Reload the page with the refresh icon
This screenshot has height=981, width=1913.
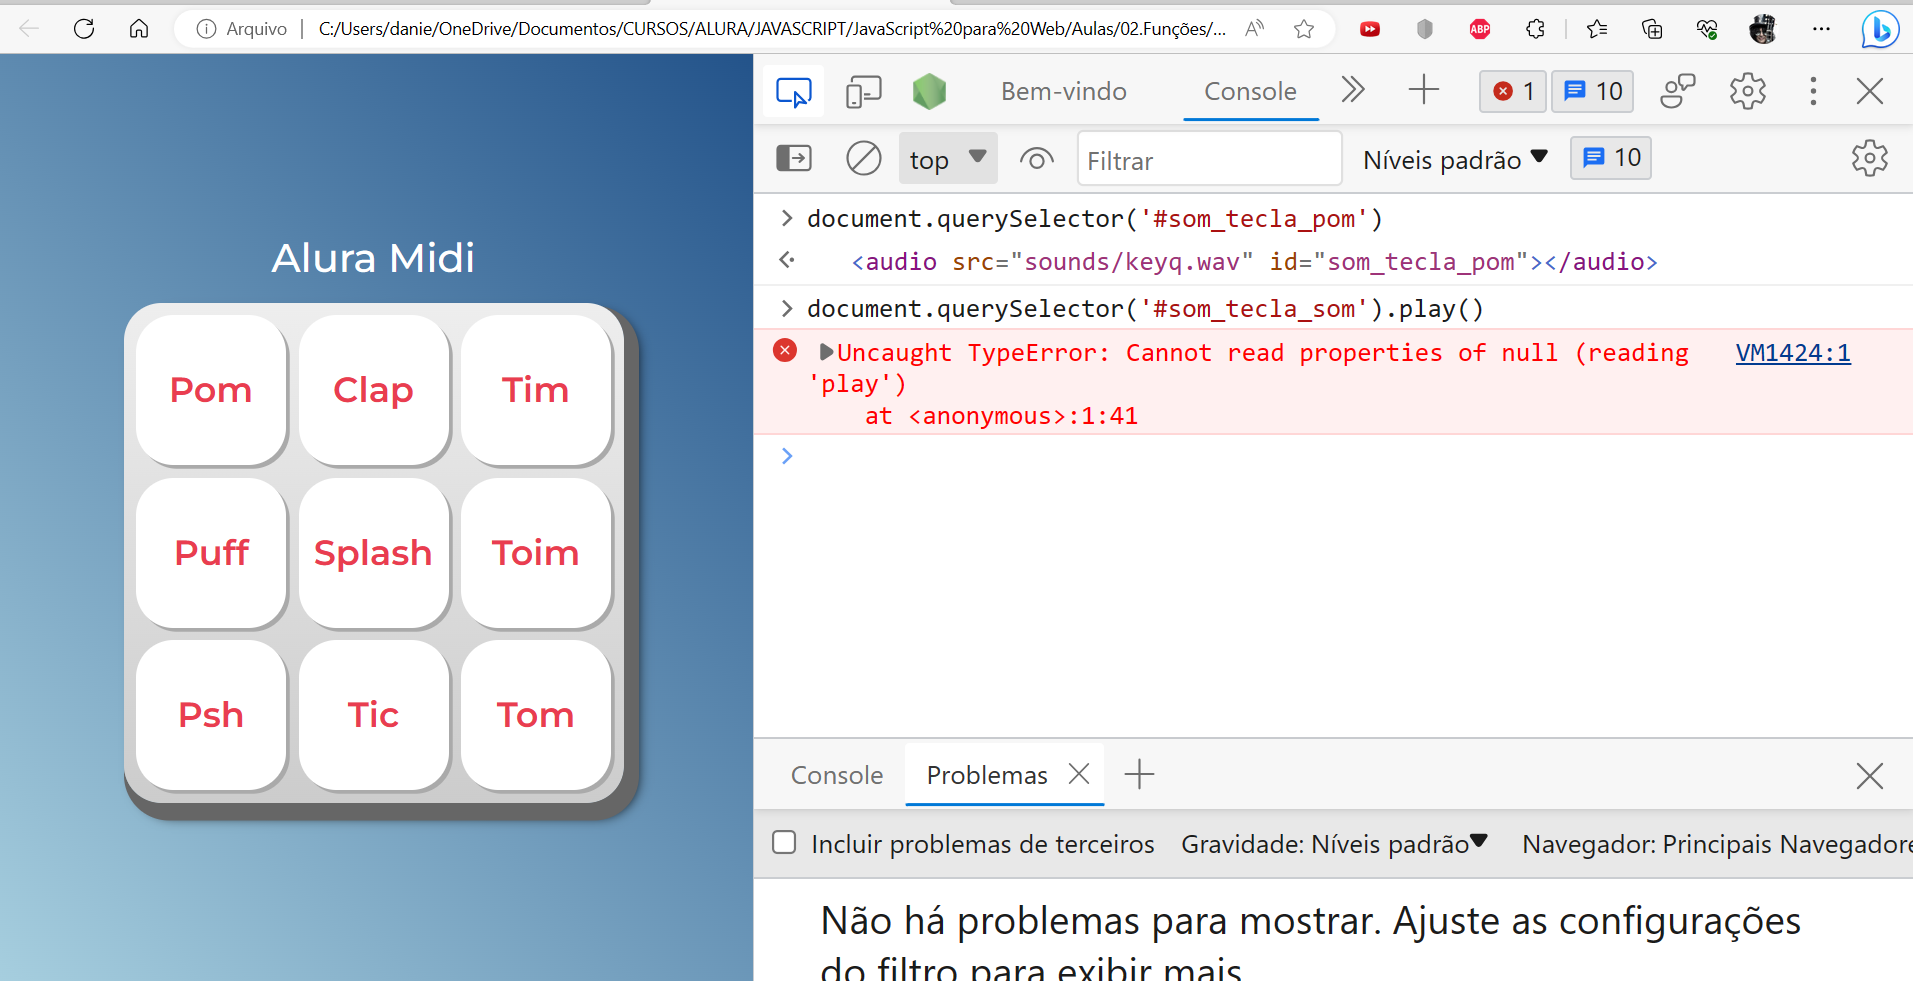point(84,28)
